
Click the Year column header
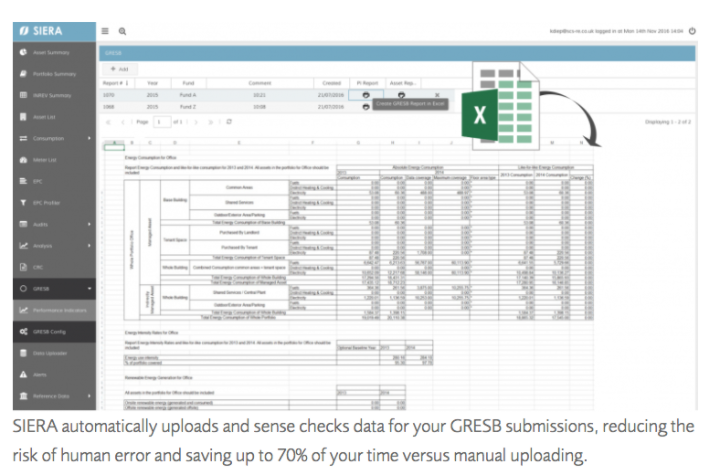tap(153, 83)
